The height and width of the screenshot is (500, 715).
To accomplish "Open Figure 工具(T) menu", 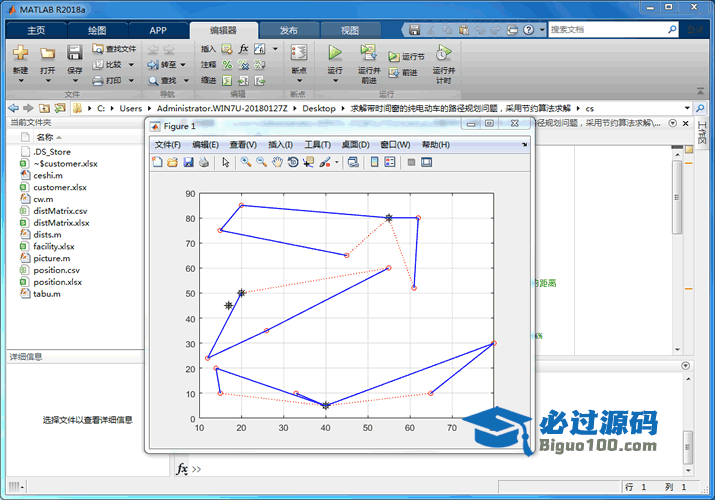I will [x=317, y=144].
